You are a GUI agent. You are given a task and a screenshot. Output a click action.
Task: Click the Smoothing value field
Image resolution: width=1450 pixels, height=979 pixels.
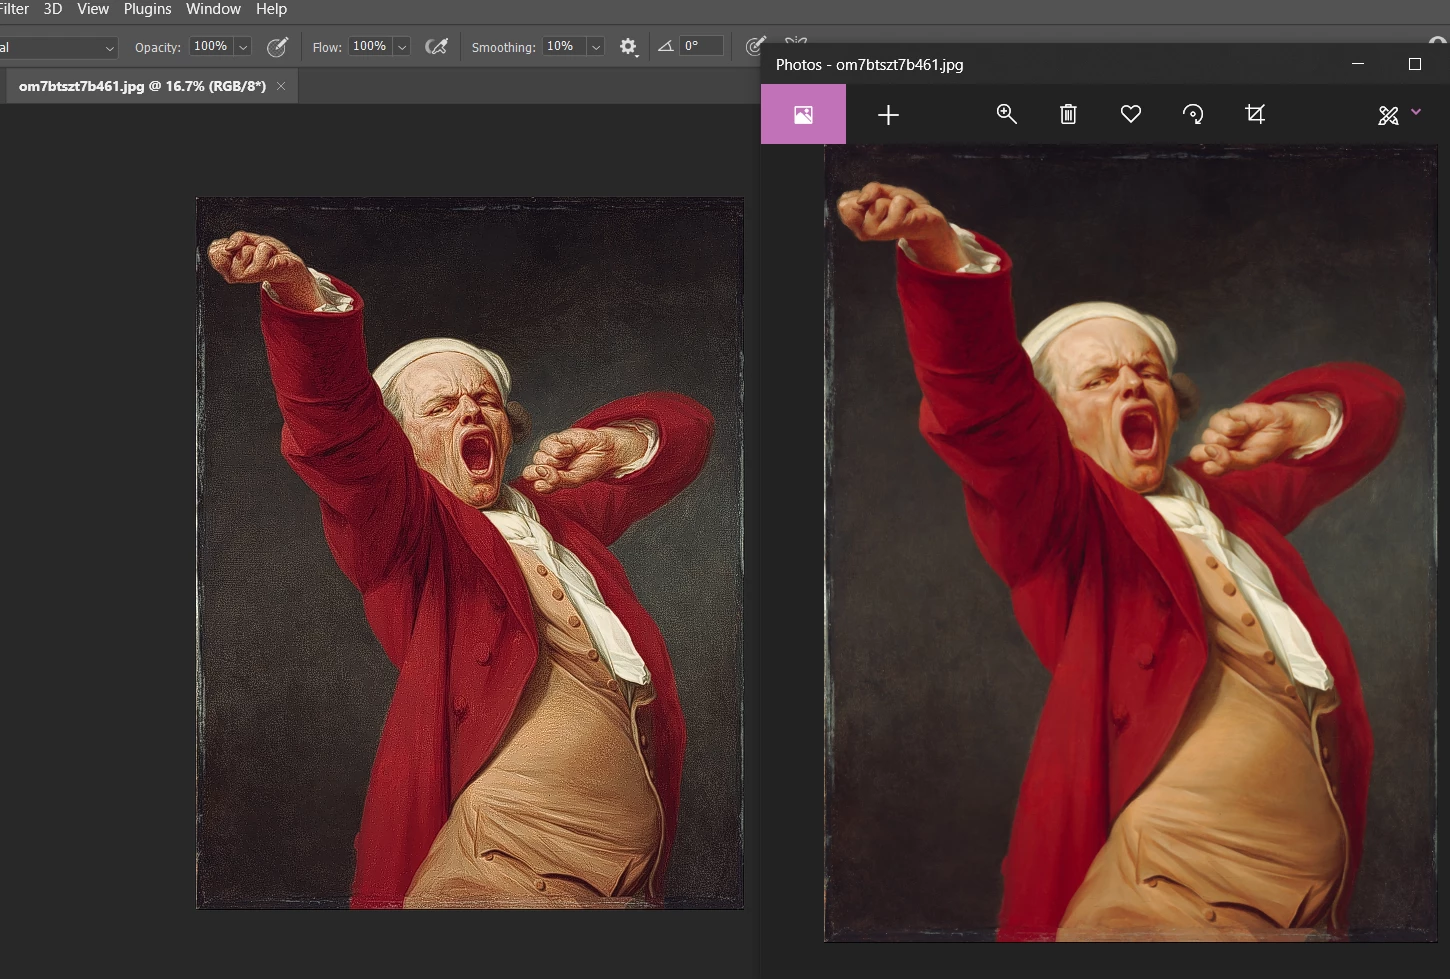562,46
